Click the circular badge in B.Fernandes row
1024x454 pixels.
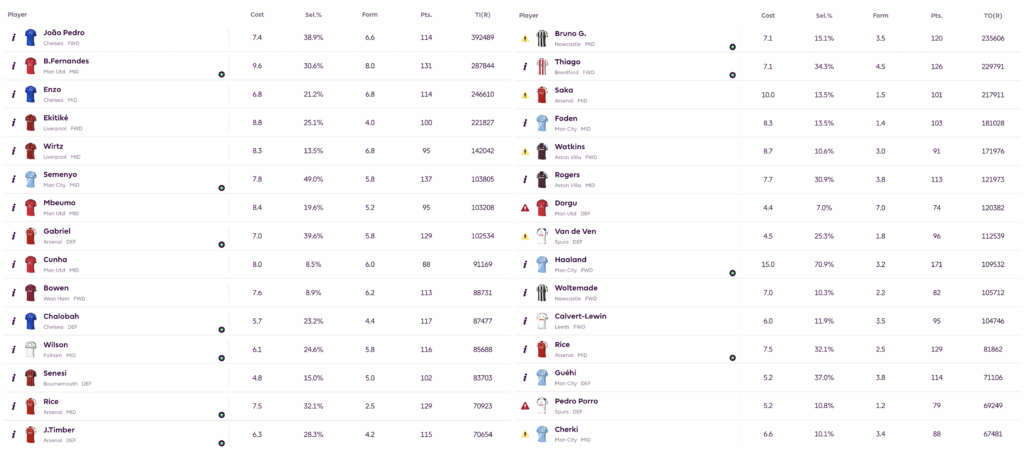[221, 75]
